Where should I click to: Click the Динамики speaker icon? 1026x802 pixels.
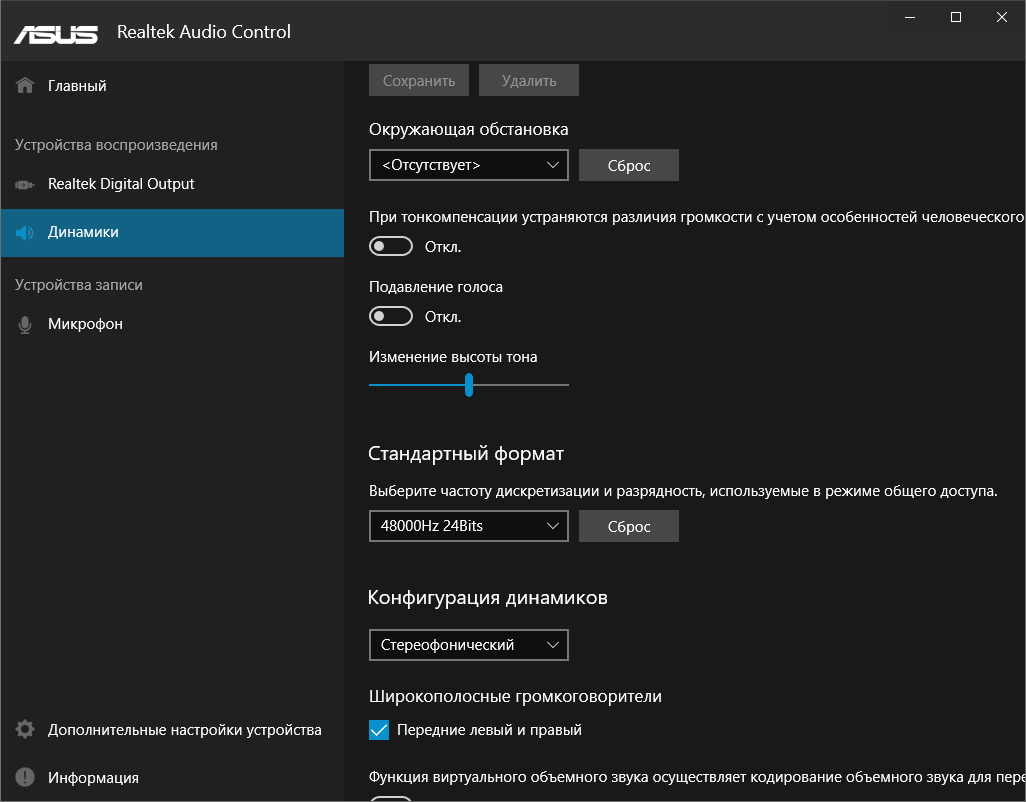click(x=24, y=232)
